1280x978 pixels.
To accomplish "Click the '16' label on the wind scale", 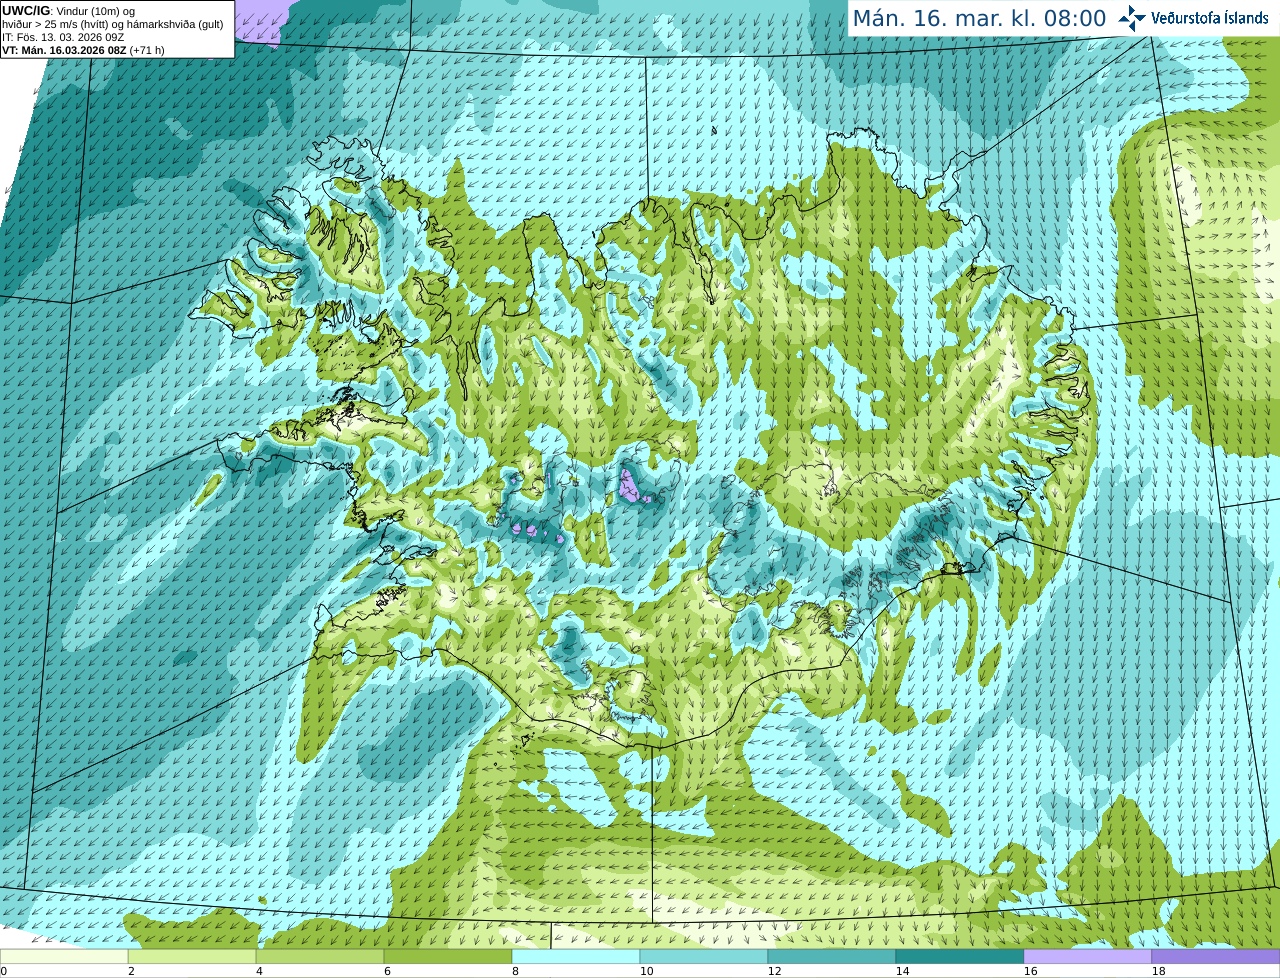I will click(x=1031, y=971).
